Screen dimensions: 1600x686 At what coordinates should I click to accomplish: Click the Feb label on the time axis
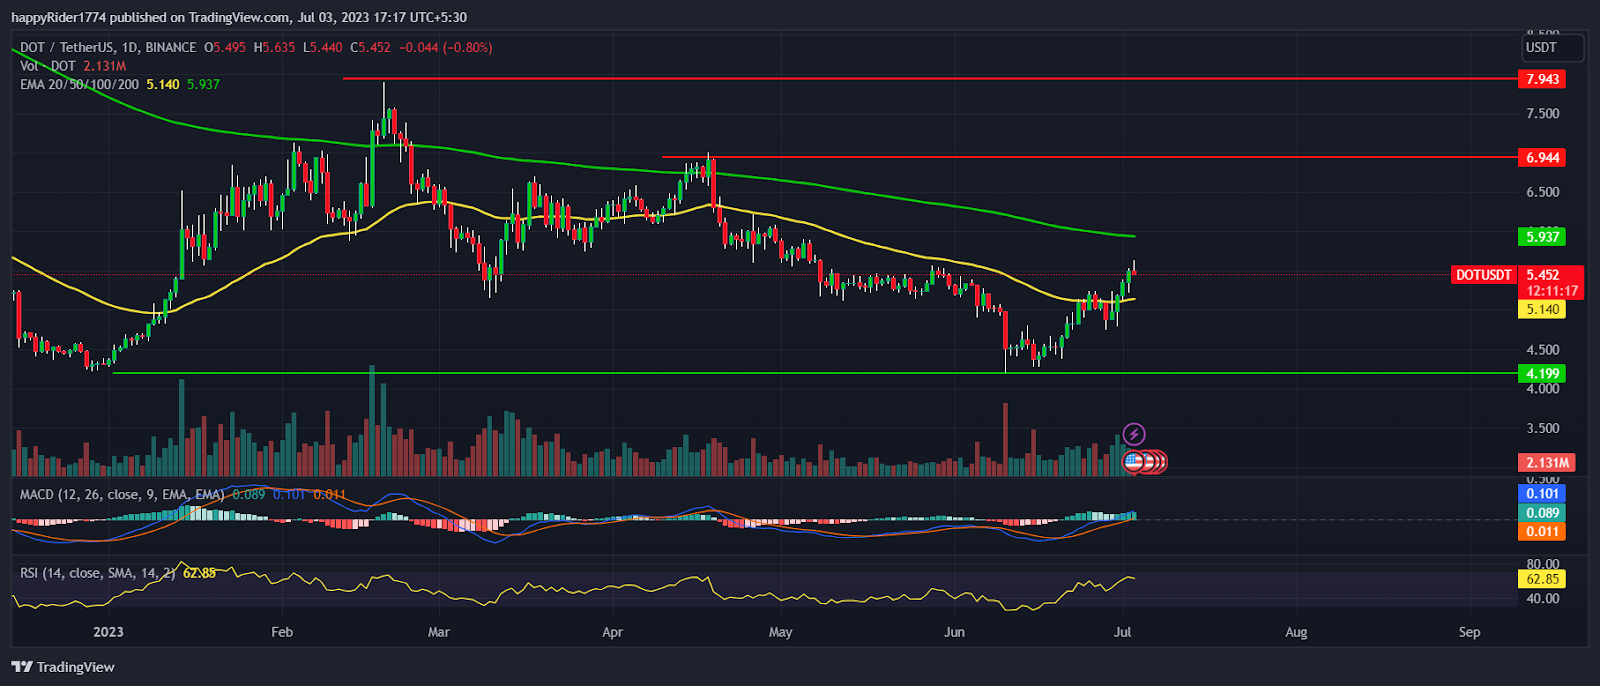(282, 632)
